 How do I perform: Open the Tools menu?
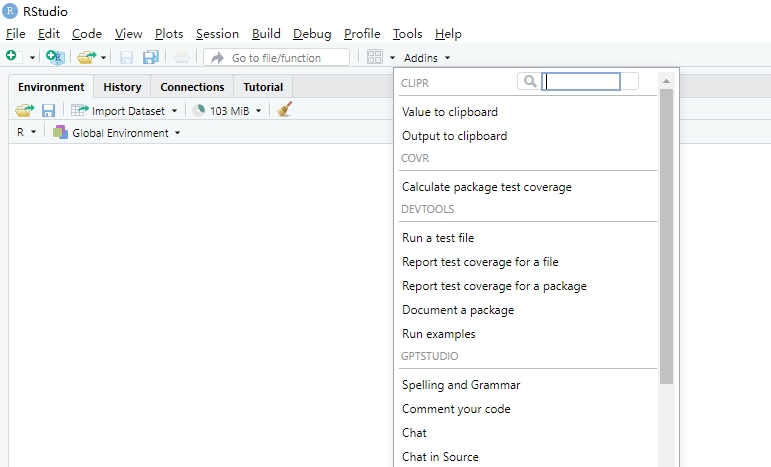tap(408, 34)
